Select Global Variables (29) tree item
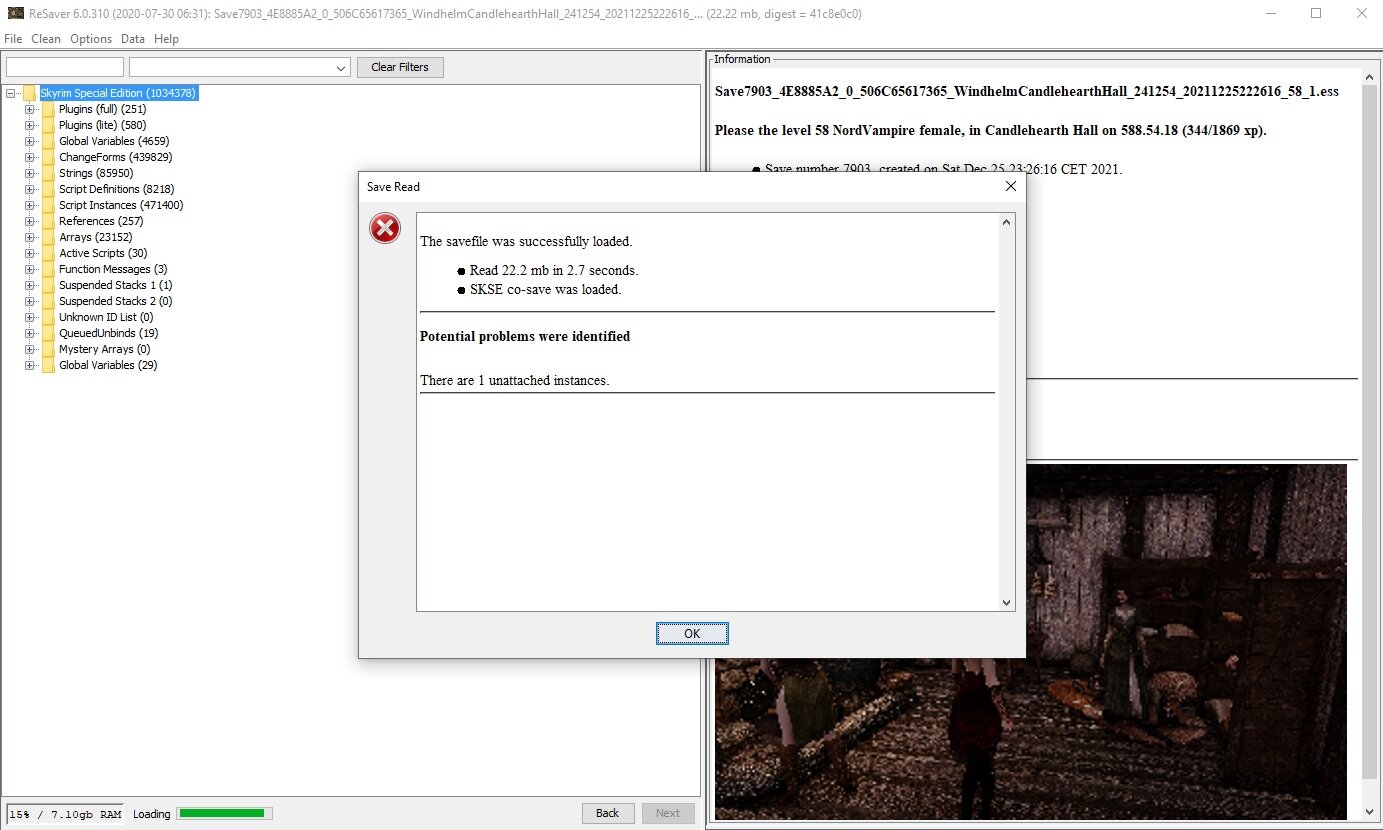 (108, 365)
